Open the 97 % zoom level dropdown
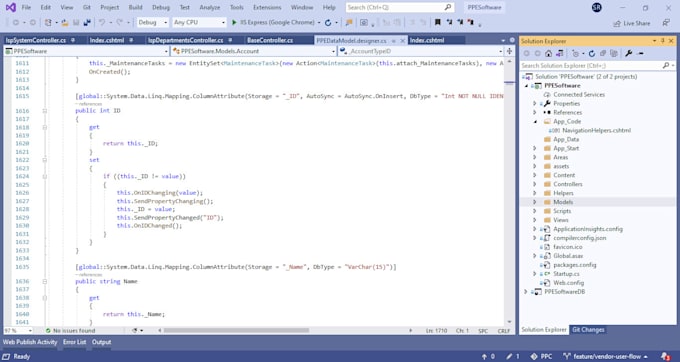Viewport: 680px width, 362px height. (x=18, y=331)
